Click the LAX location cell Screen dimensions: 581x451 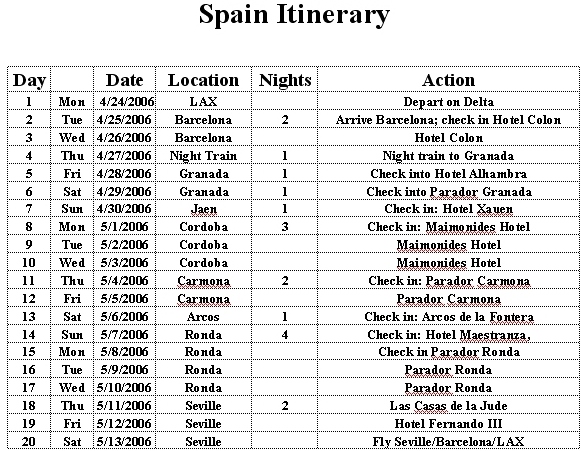click(203, 102)
